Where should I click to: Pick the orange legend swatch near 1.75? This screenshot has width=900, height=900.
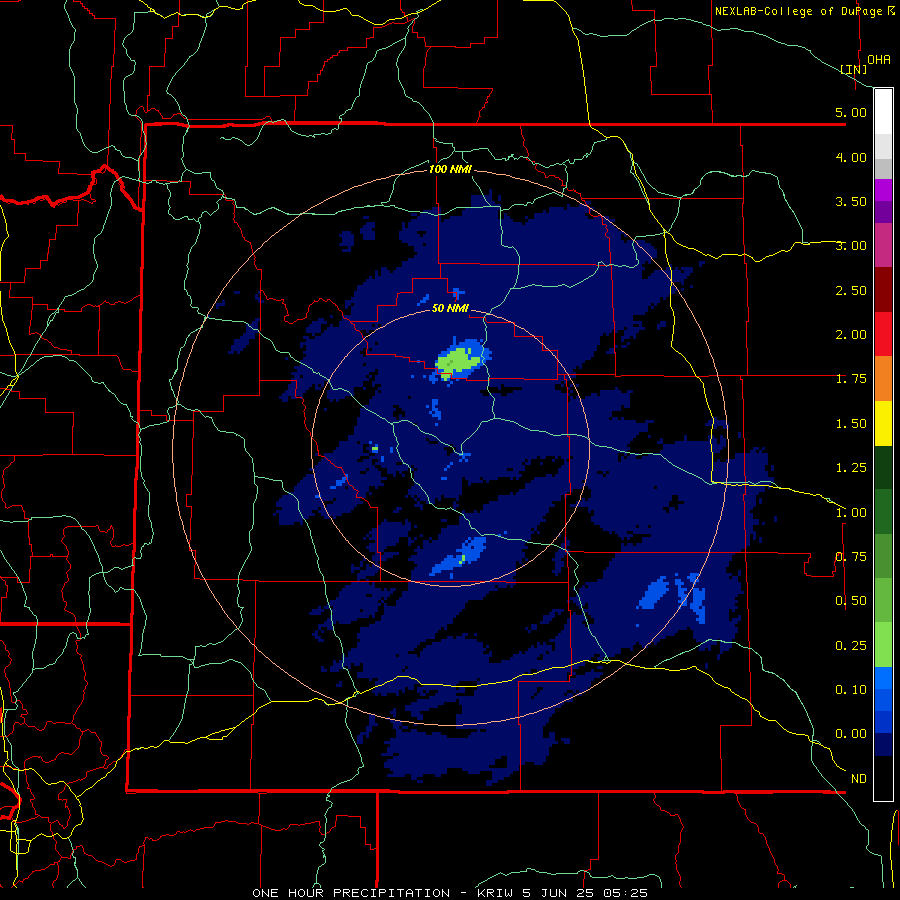(x=883, y=379)
